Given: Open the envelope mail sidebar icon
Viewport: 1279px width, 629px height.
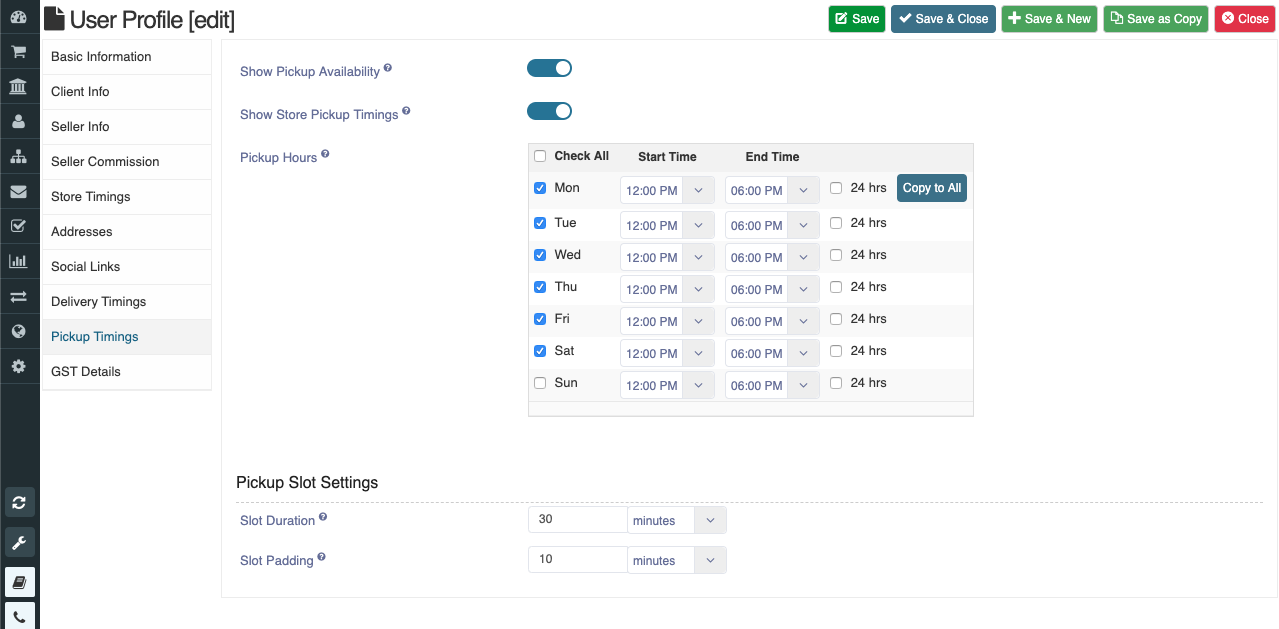Looking at the screenshot, I should [18, 192].
